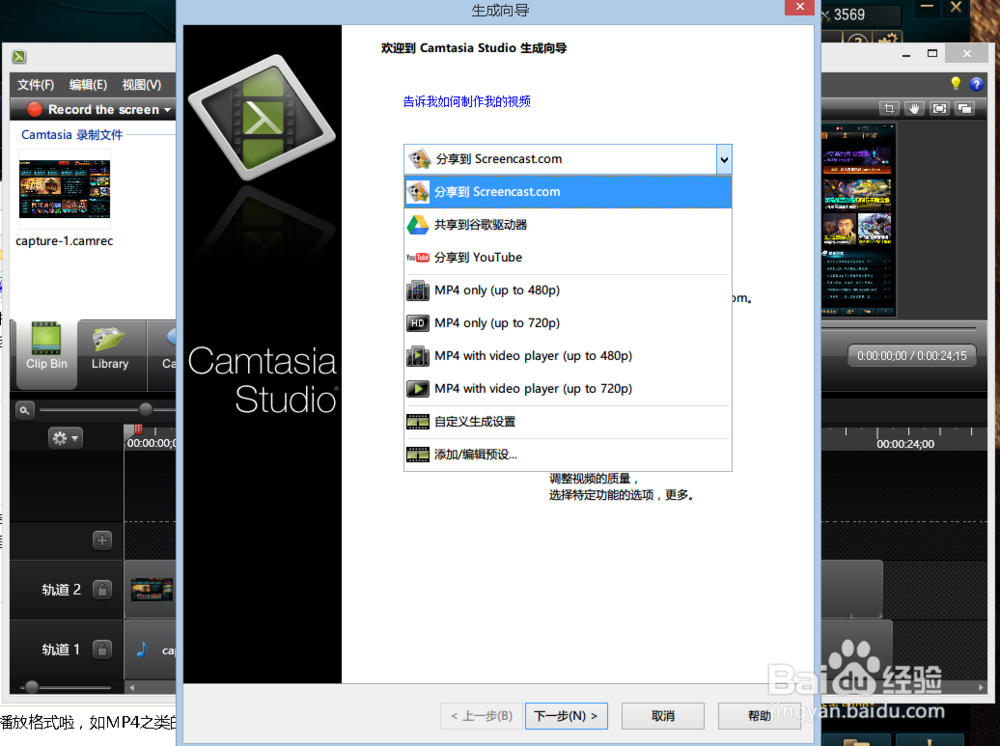Select 分享到 Screencast.com in dropdown list
Viewport: 1000px width, 746px height.
(x=568, y=192)
